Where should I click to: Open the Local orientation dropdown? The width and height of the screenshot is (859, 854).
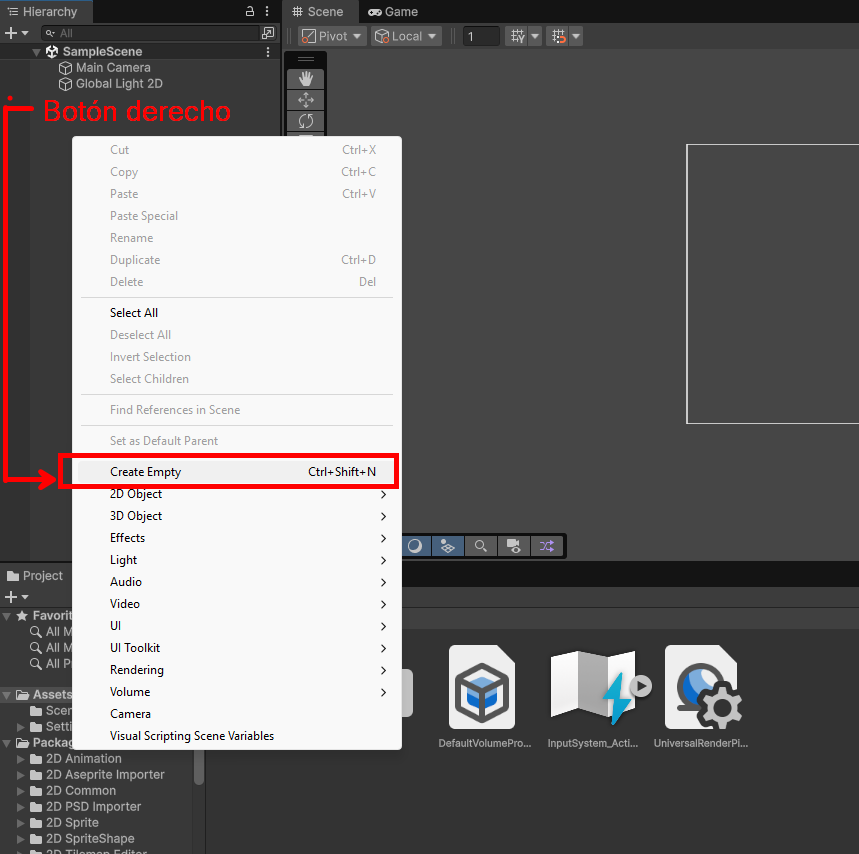pos(404,36)
